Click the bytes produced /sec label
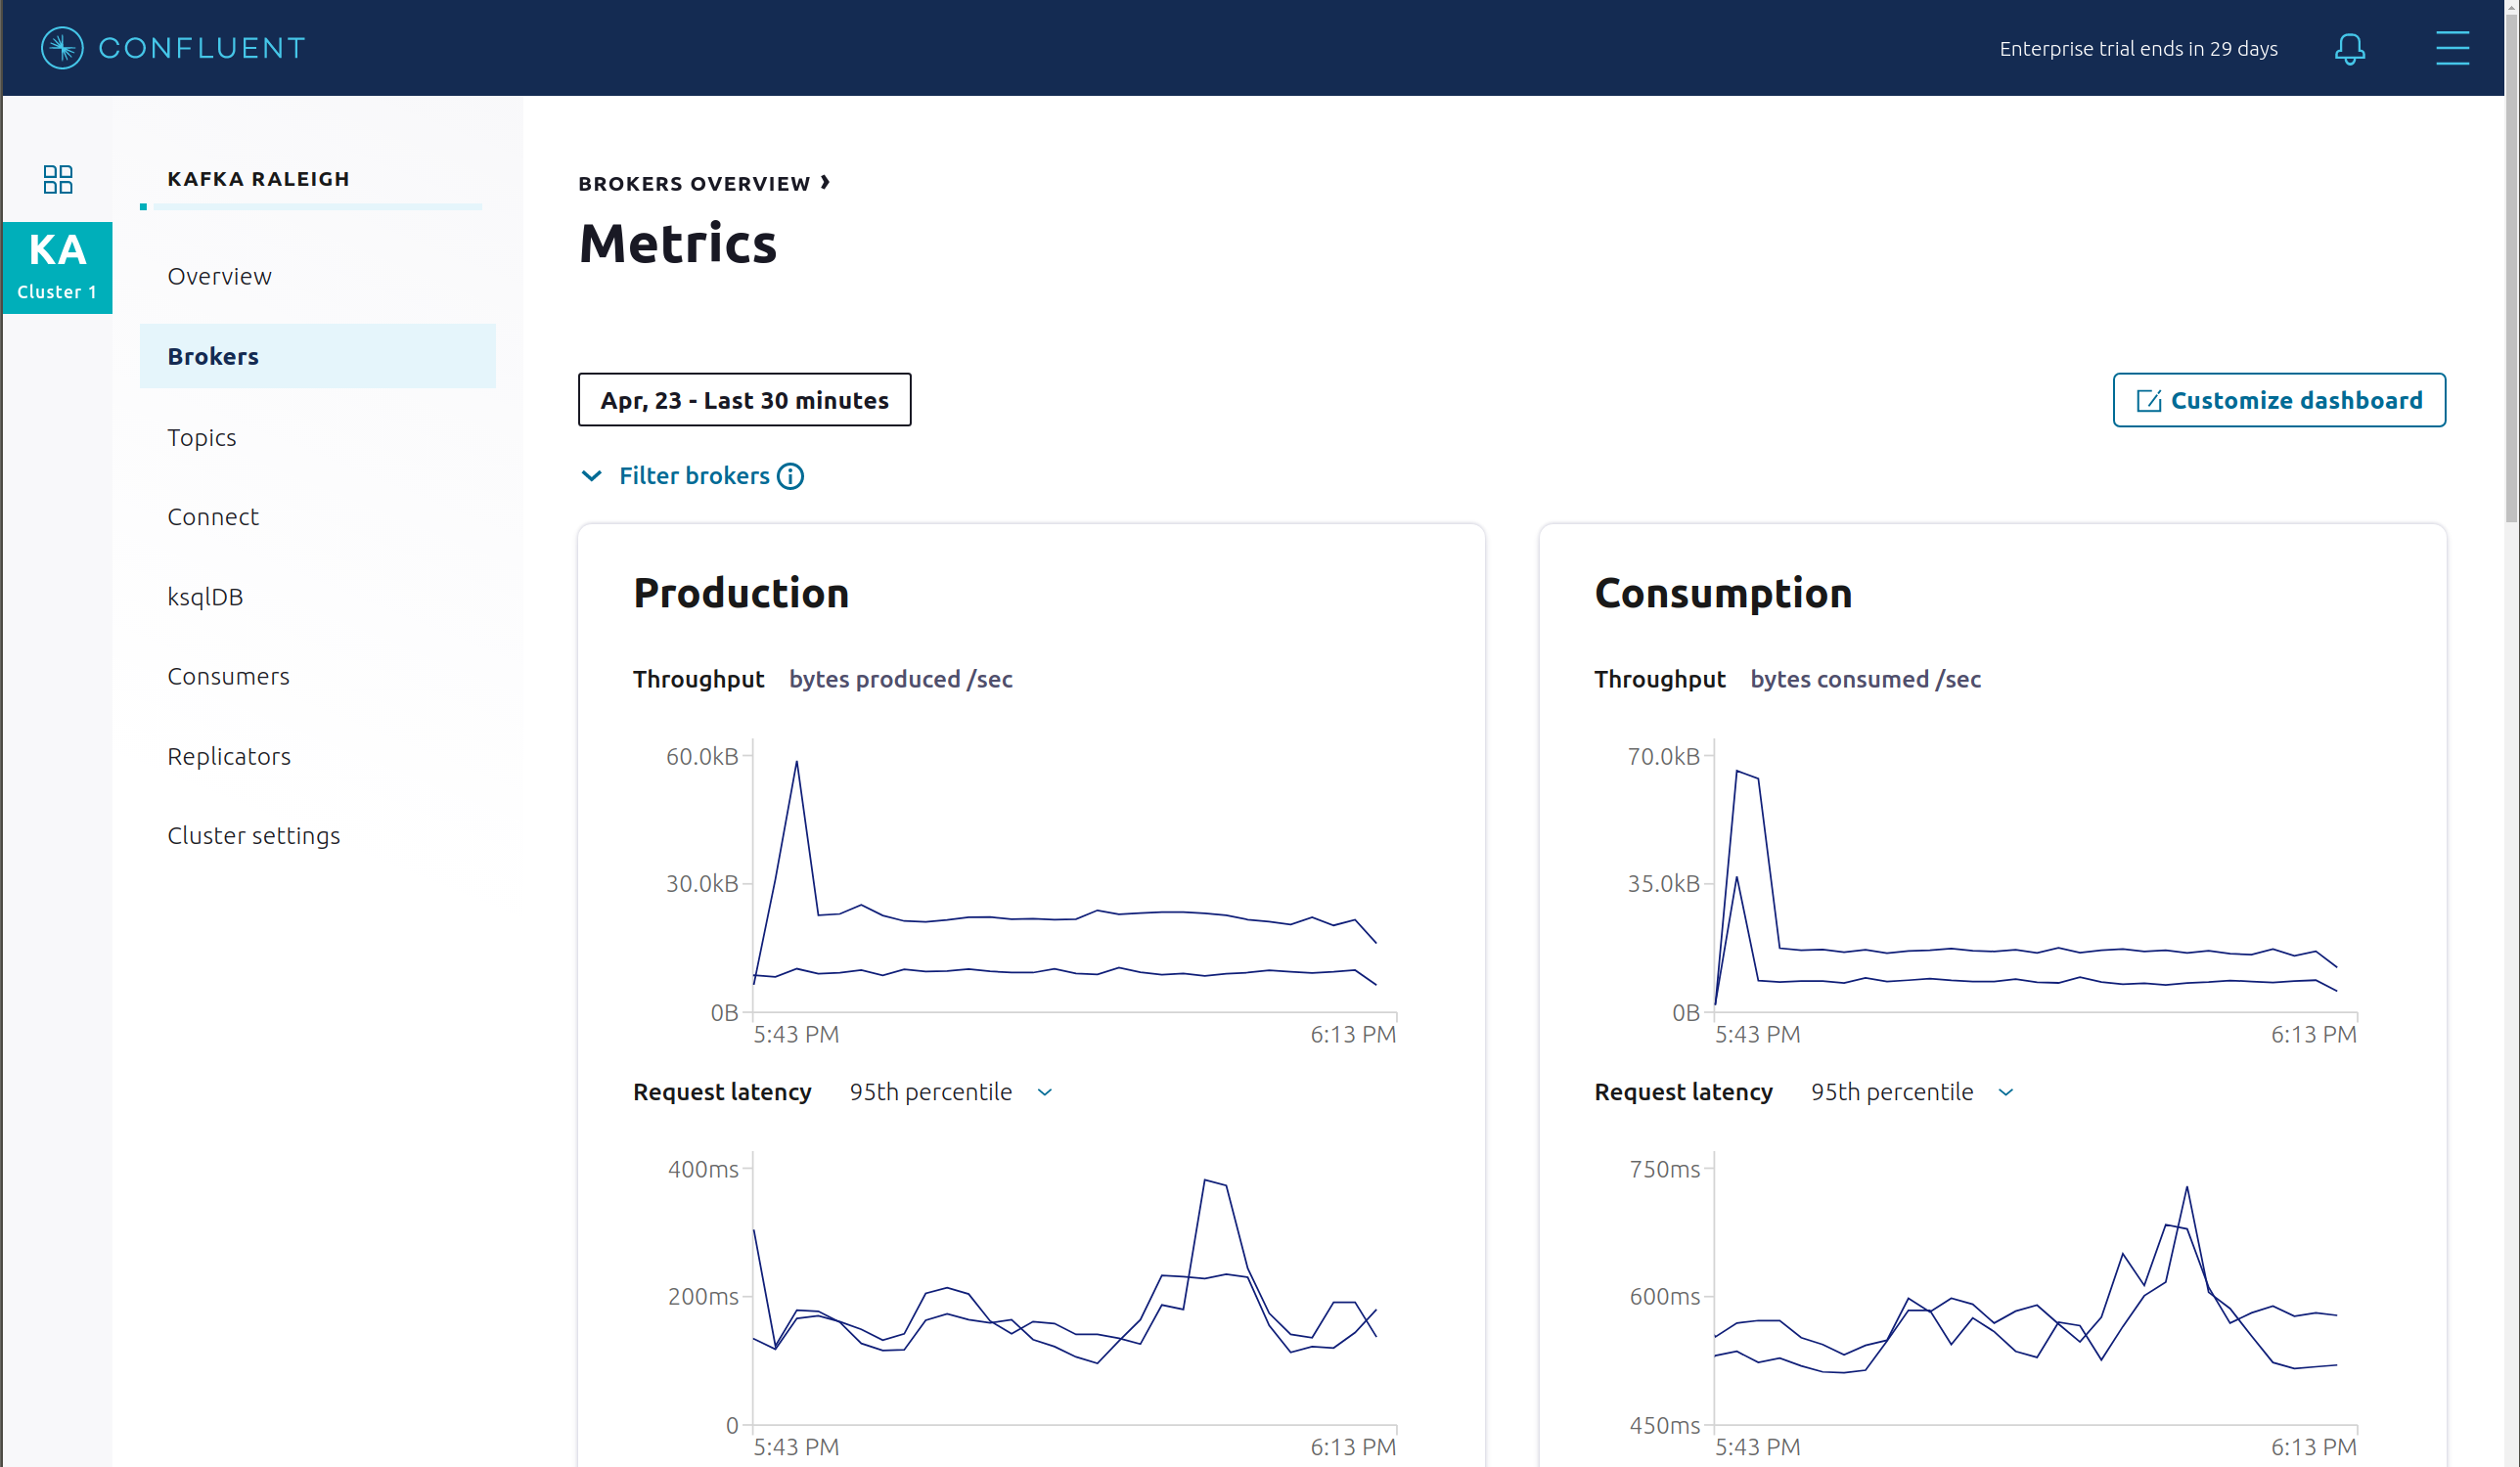 point(900,679)
